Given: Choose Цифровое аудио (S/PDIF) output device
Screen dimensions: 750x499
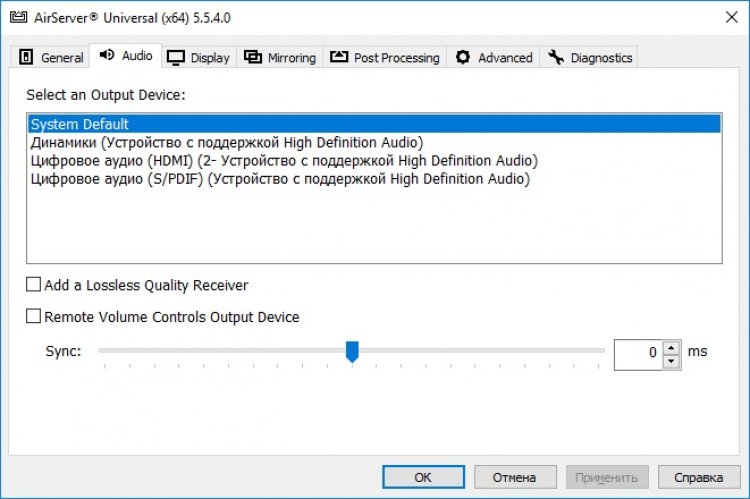Looking at the screenshot, I should [x=279, y=179].
